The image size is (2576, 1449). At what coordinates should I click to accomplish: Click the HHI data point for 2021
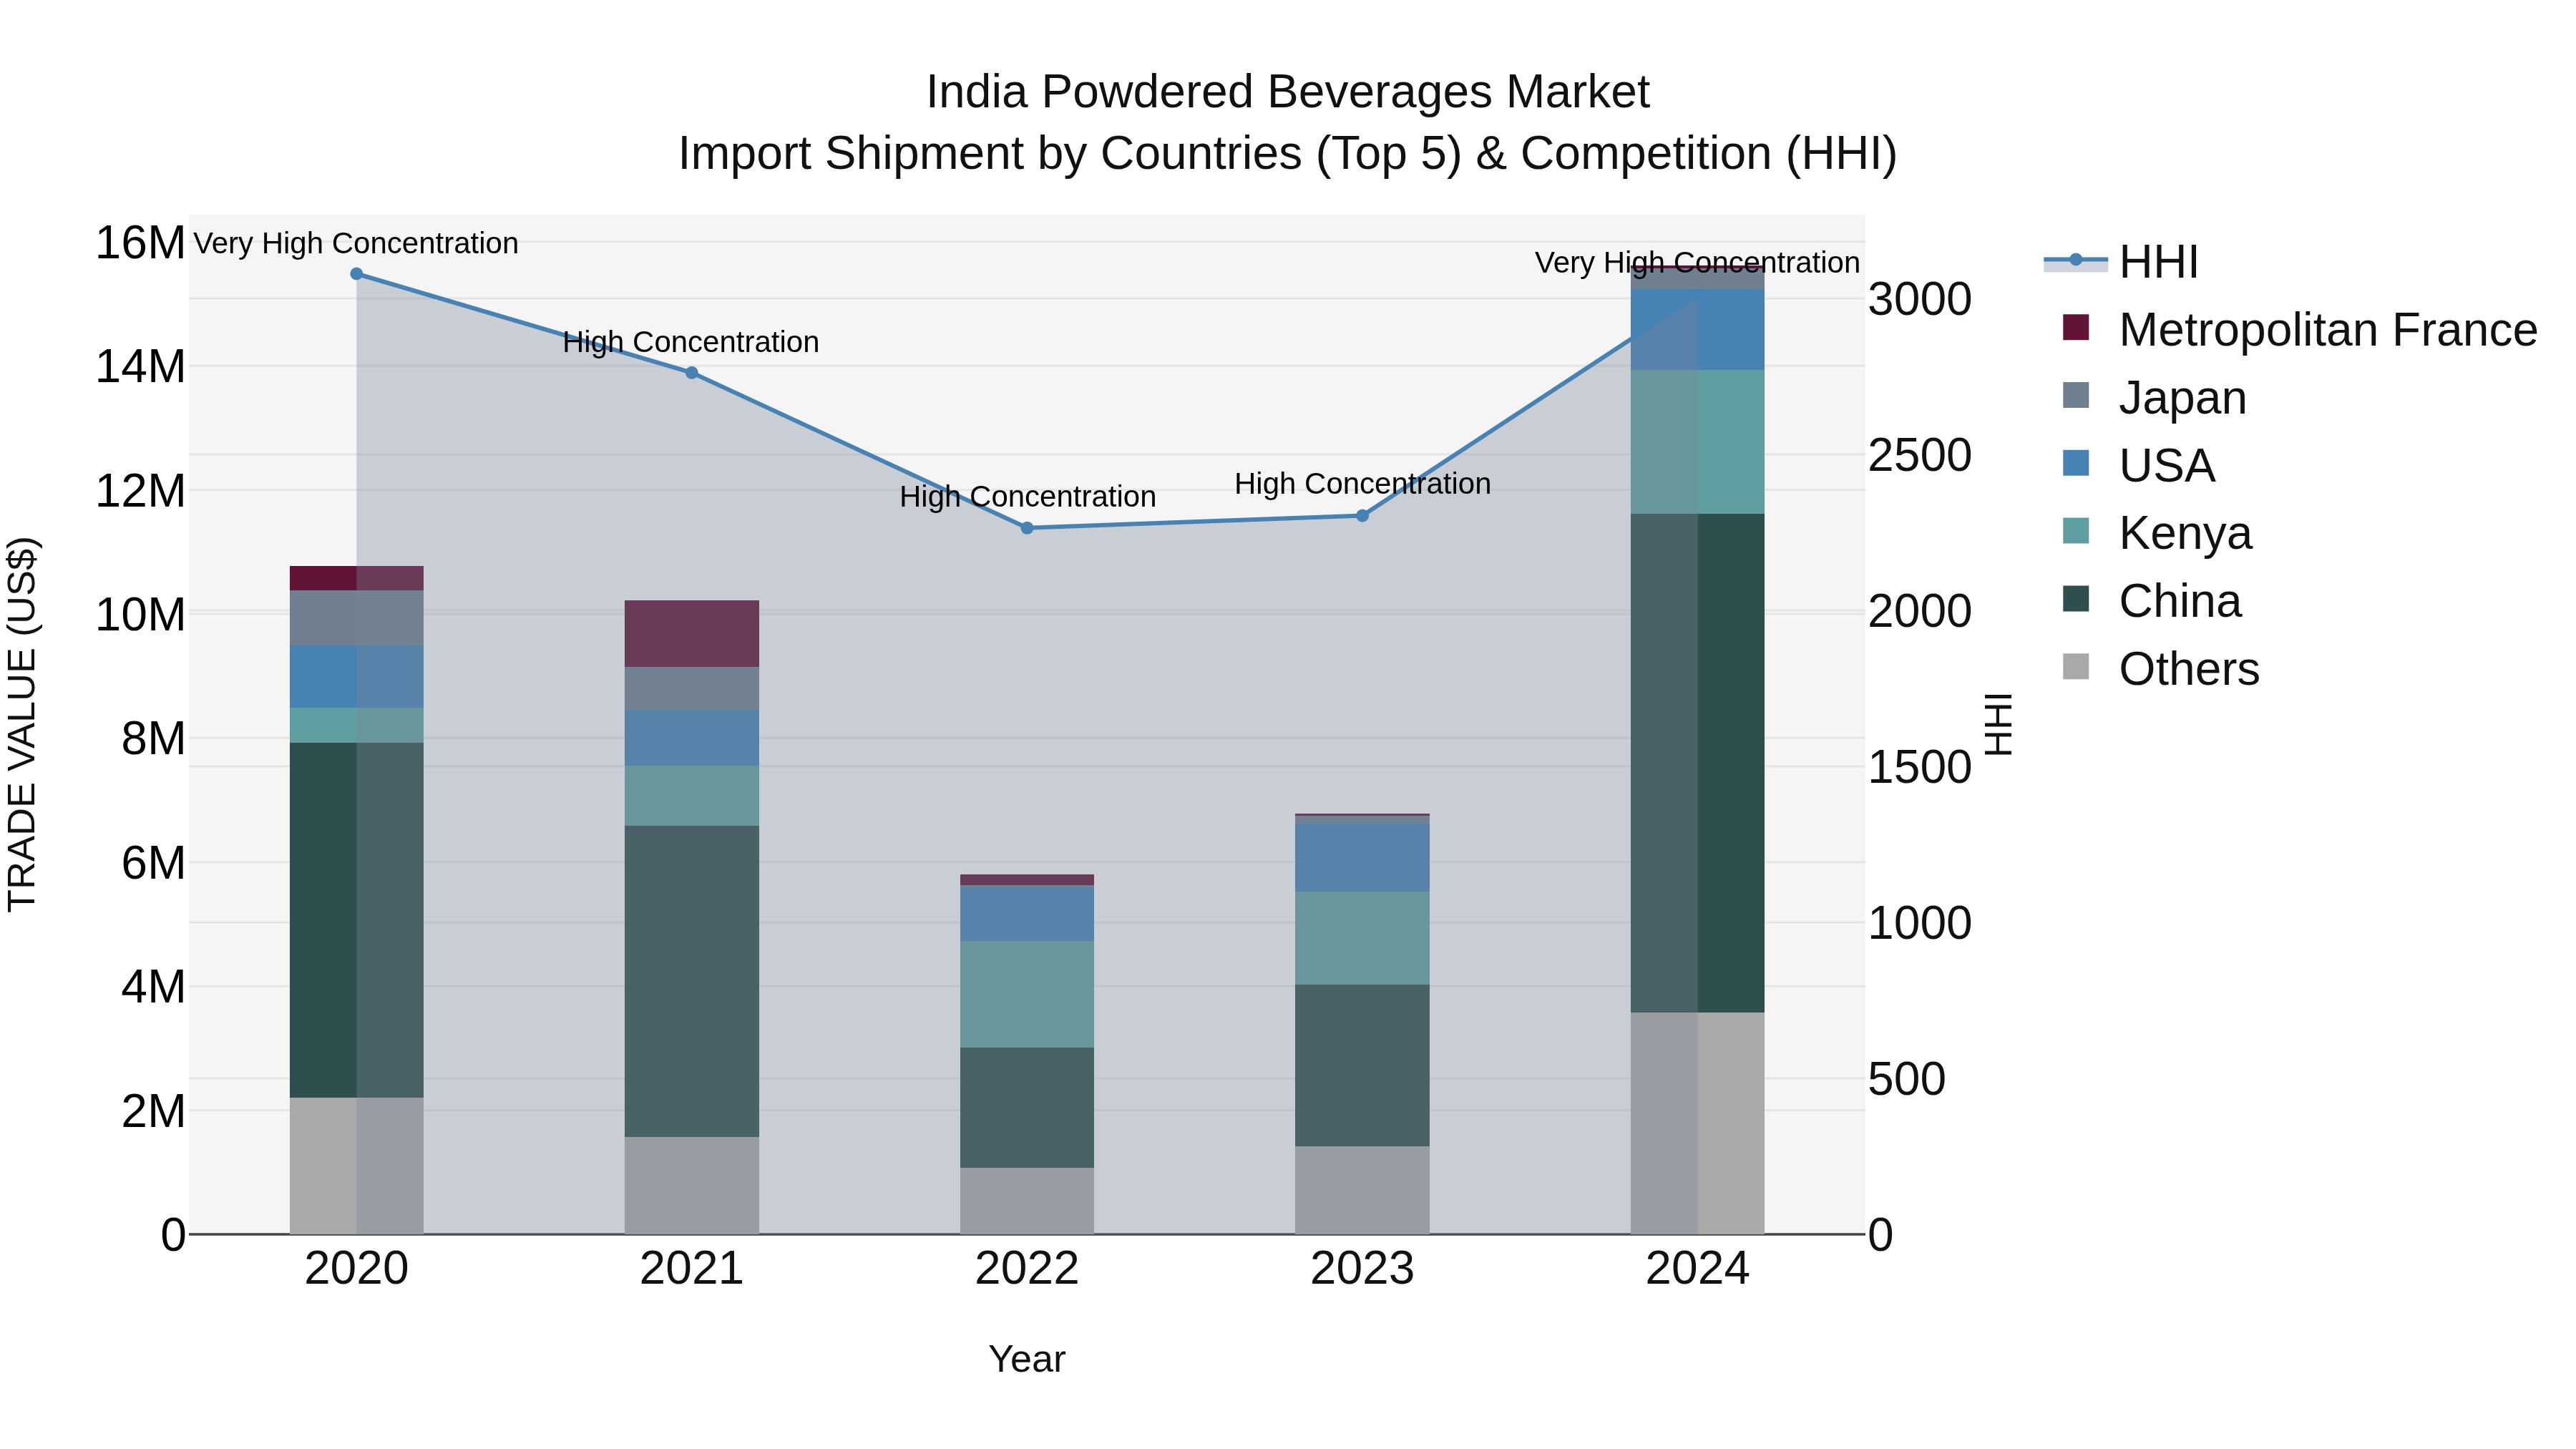point(692,373)
